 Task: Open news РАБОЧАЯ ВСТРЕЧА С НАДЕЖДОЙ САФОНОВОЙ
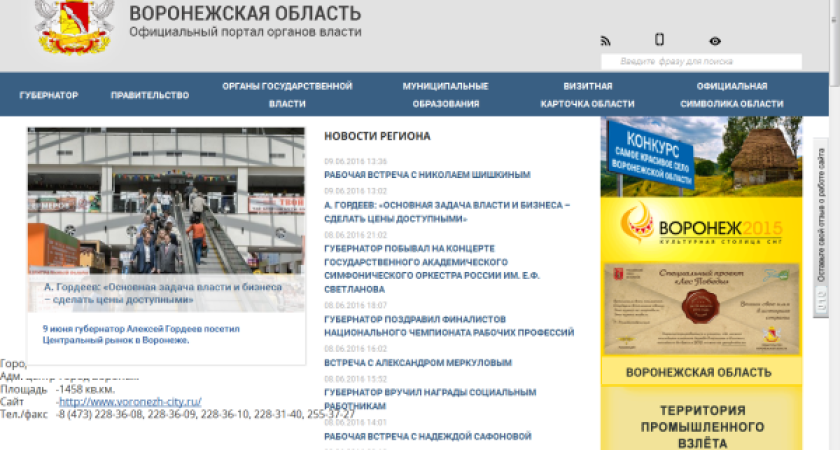click(428, 436)
